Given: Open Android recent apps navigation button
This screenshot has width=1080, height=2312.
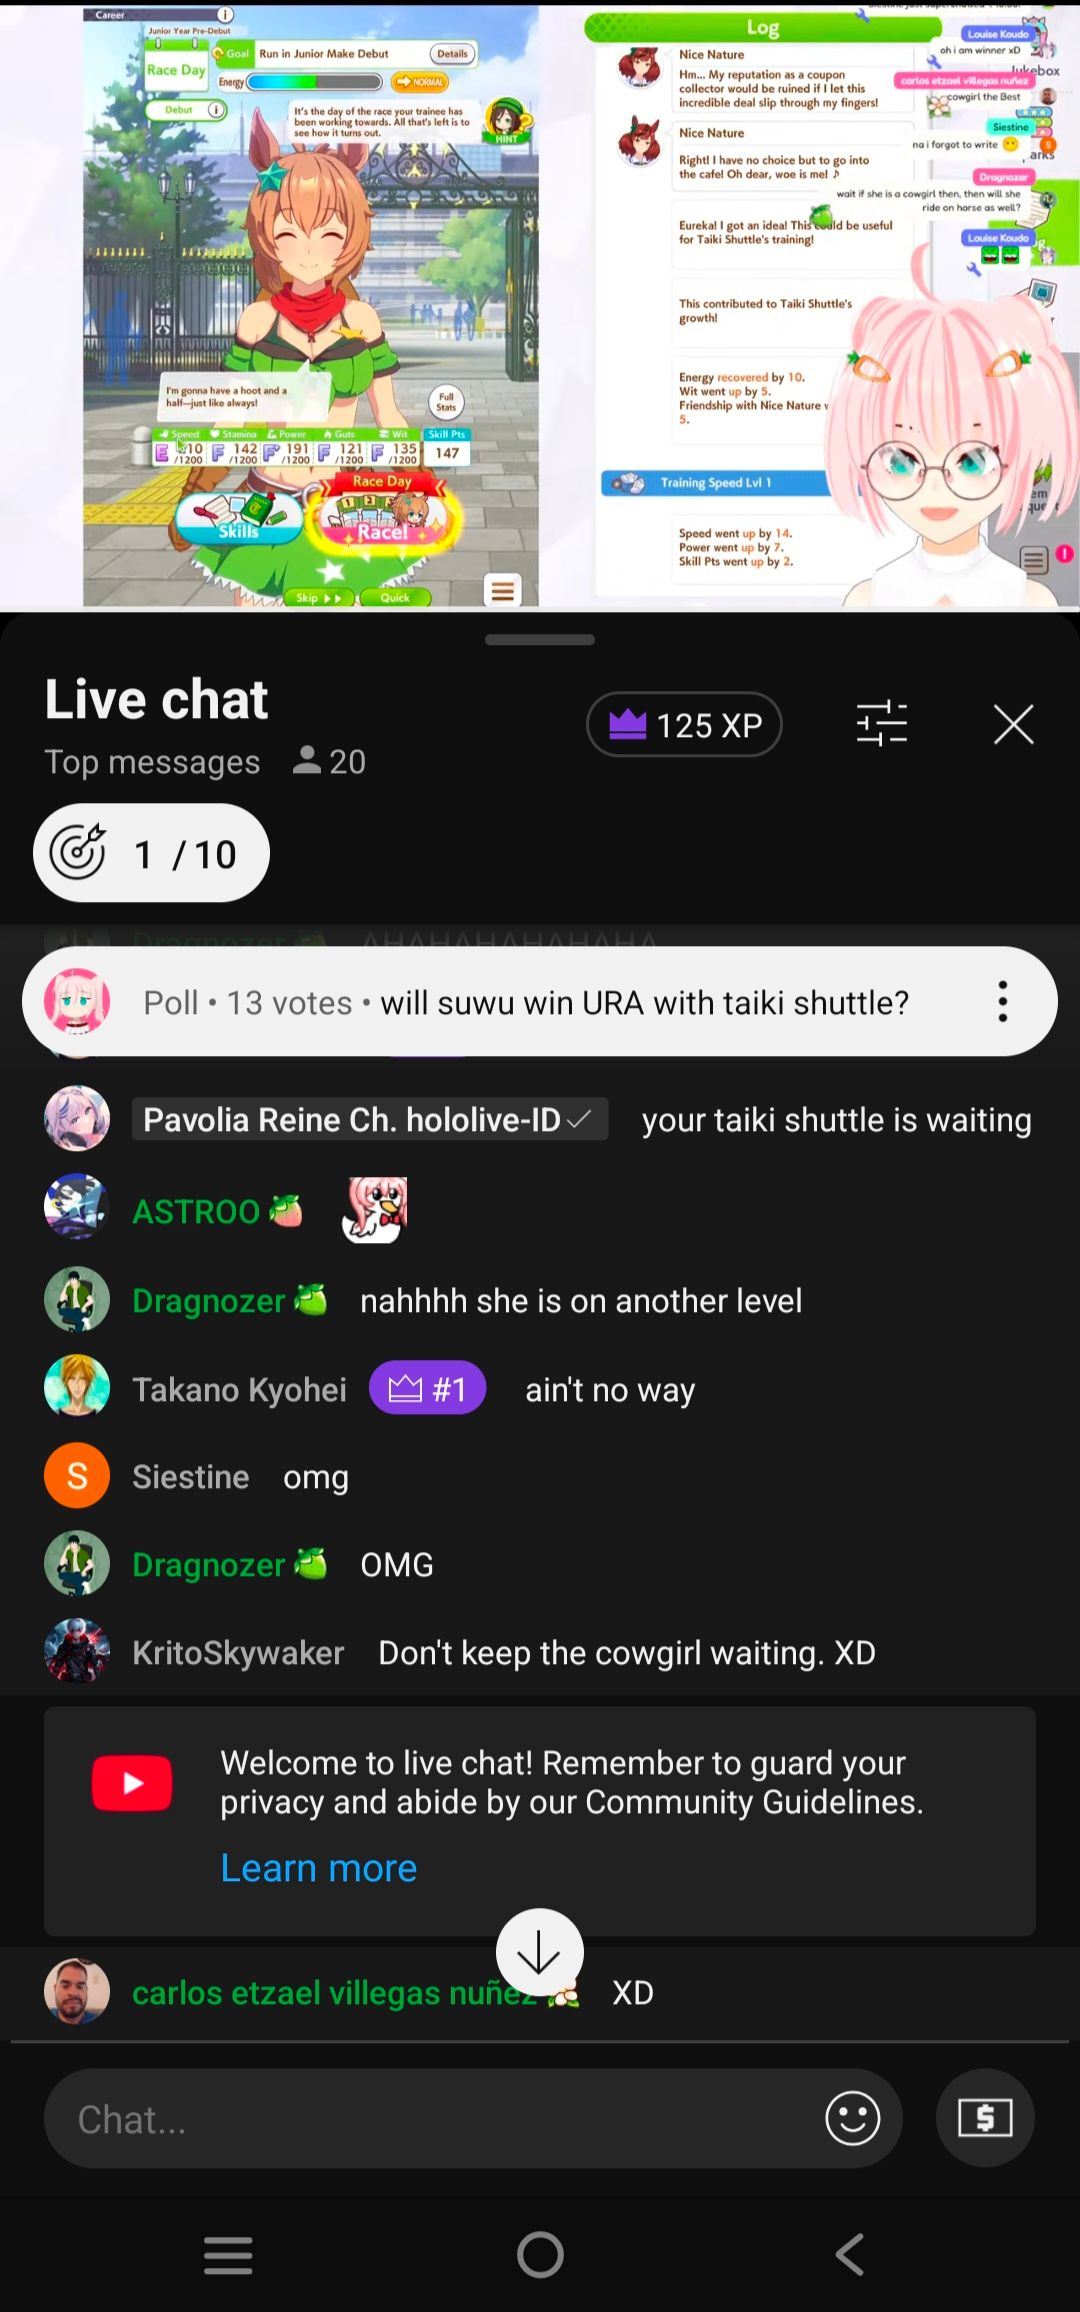Looking at the screenshot, I should 228,2255.
